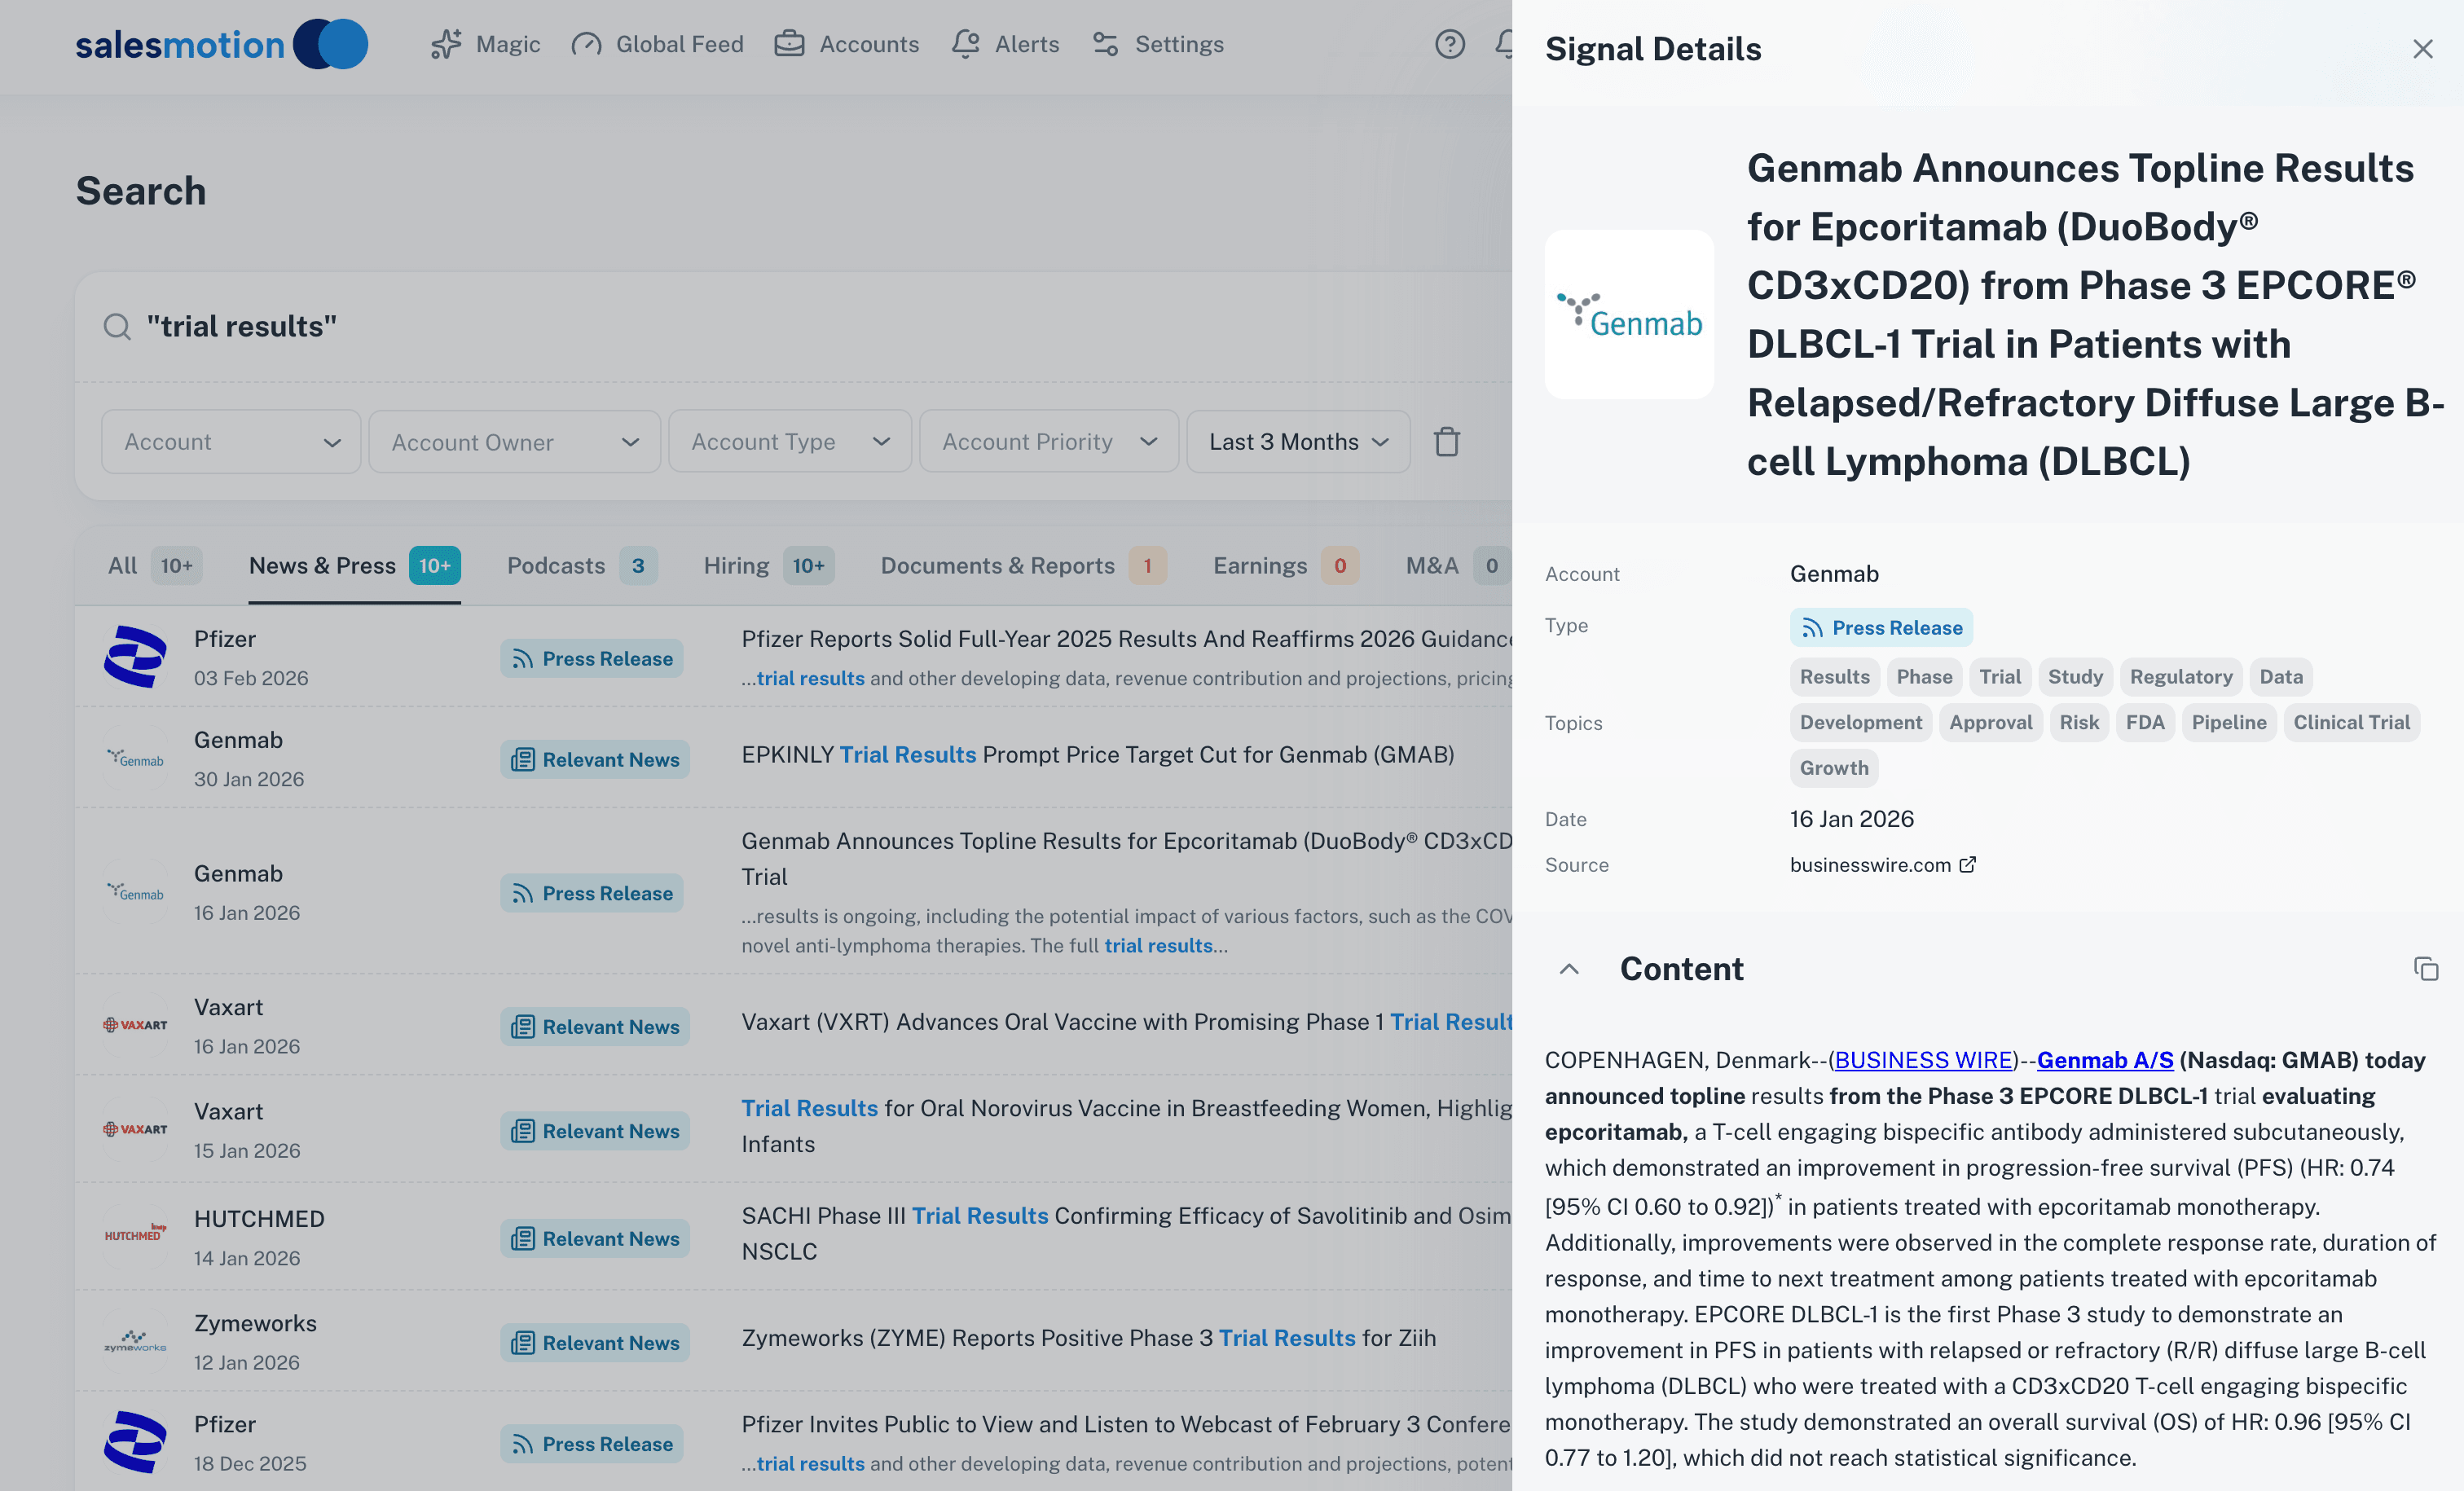Click the Press Release badge in the Pfizer 03 Feb row
The height and width of the screenshot is (1491, 2464).
[592, 658]
